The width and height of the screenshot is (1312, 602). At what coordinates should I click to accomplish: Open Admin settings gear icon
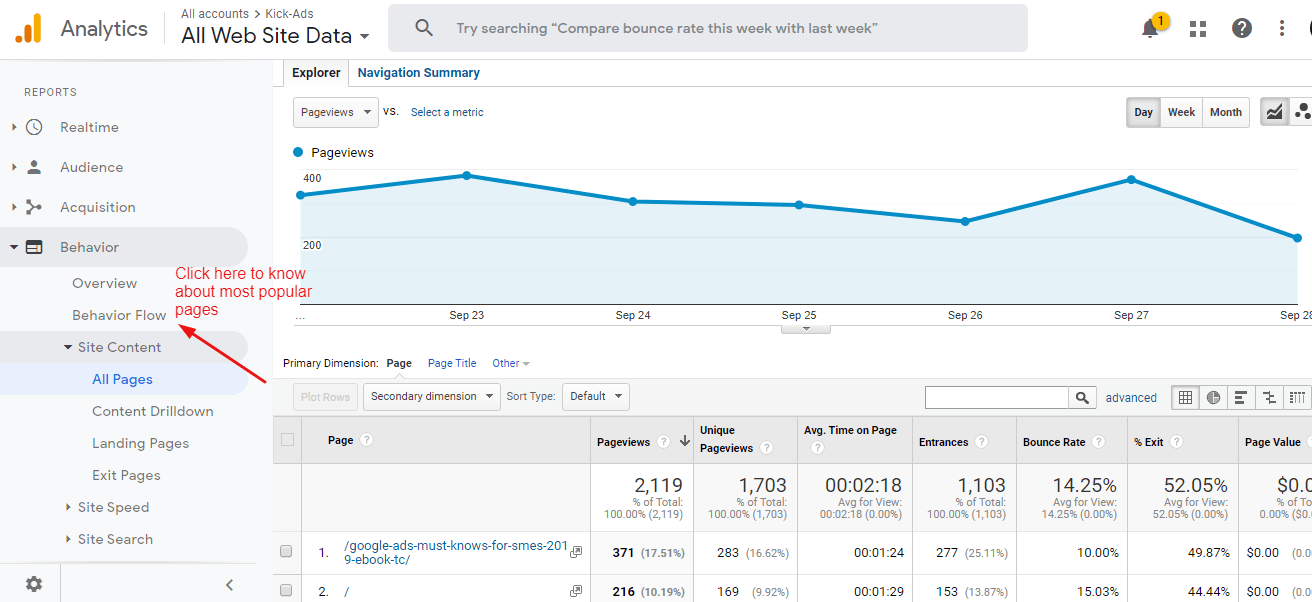pos(34,584)
